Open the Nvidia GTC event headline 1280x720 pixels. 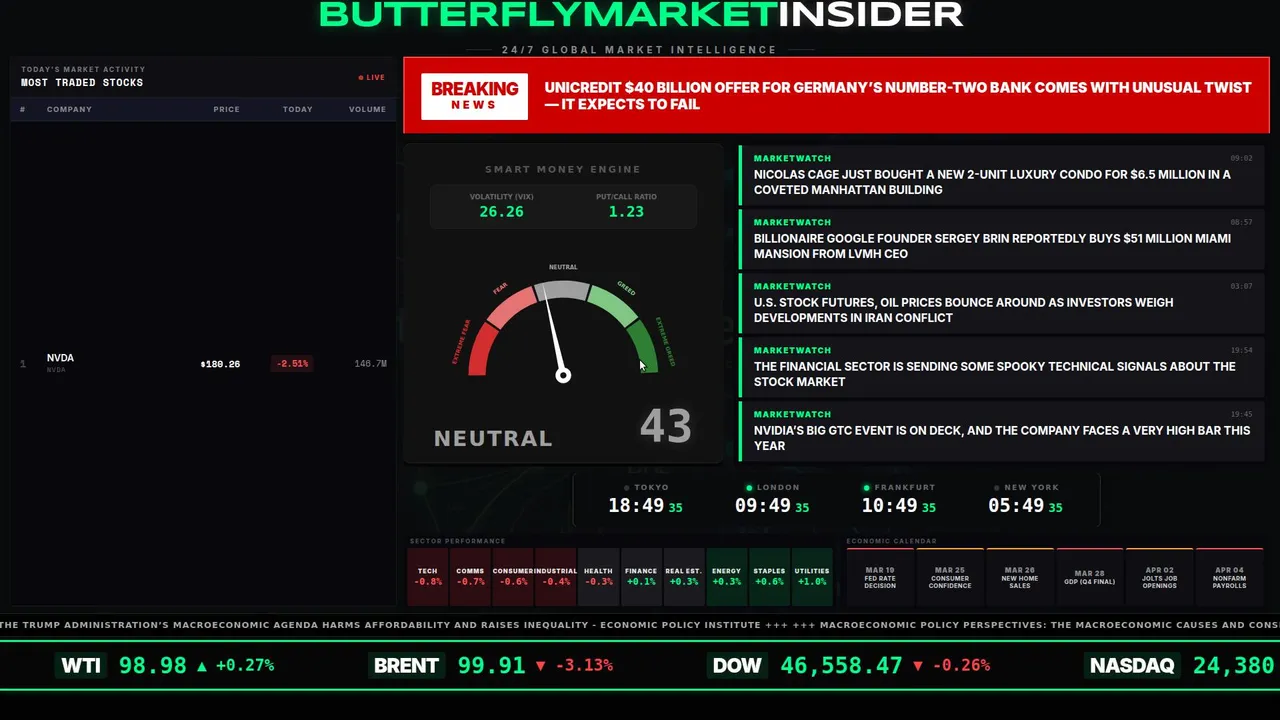point(1003,430)
